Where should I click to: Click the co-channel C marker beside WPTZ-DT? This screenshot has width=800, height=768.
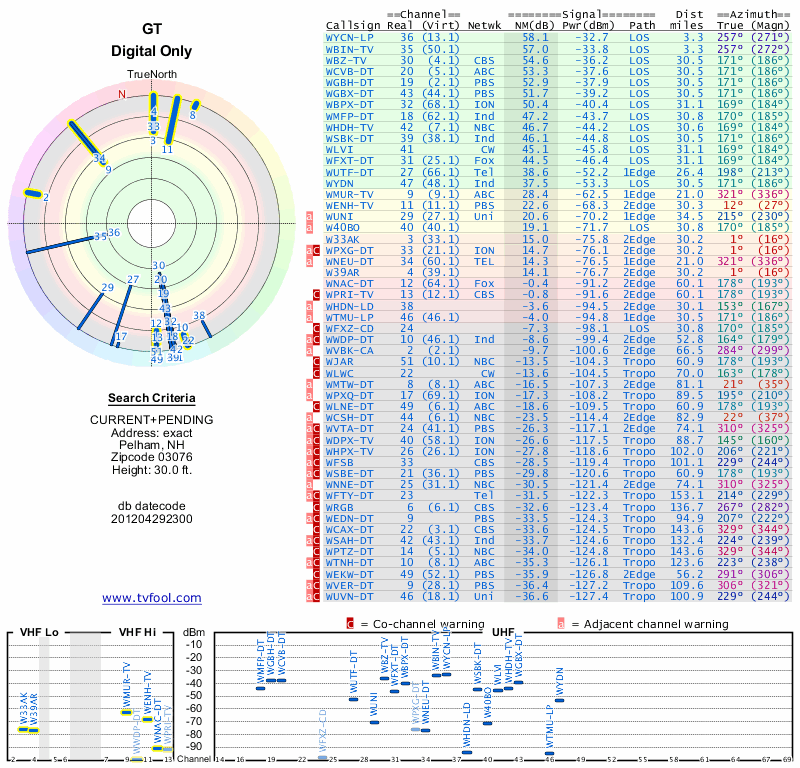(x=316, y=552)
